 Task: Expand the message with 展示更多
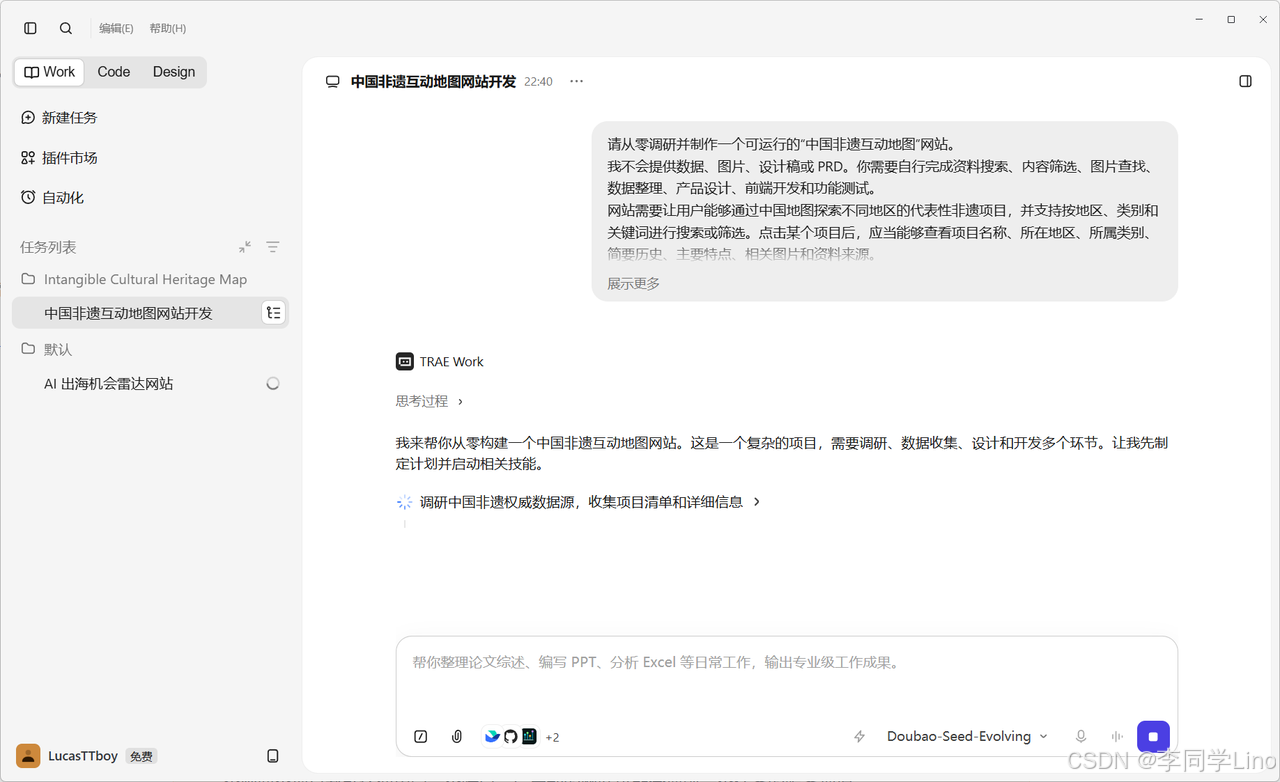[634, 284]
